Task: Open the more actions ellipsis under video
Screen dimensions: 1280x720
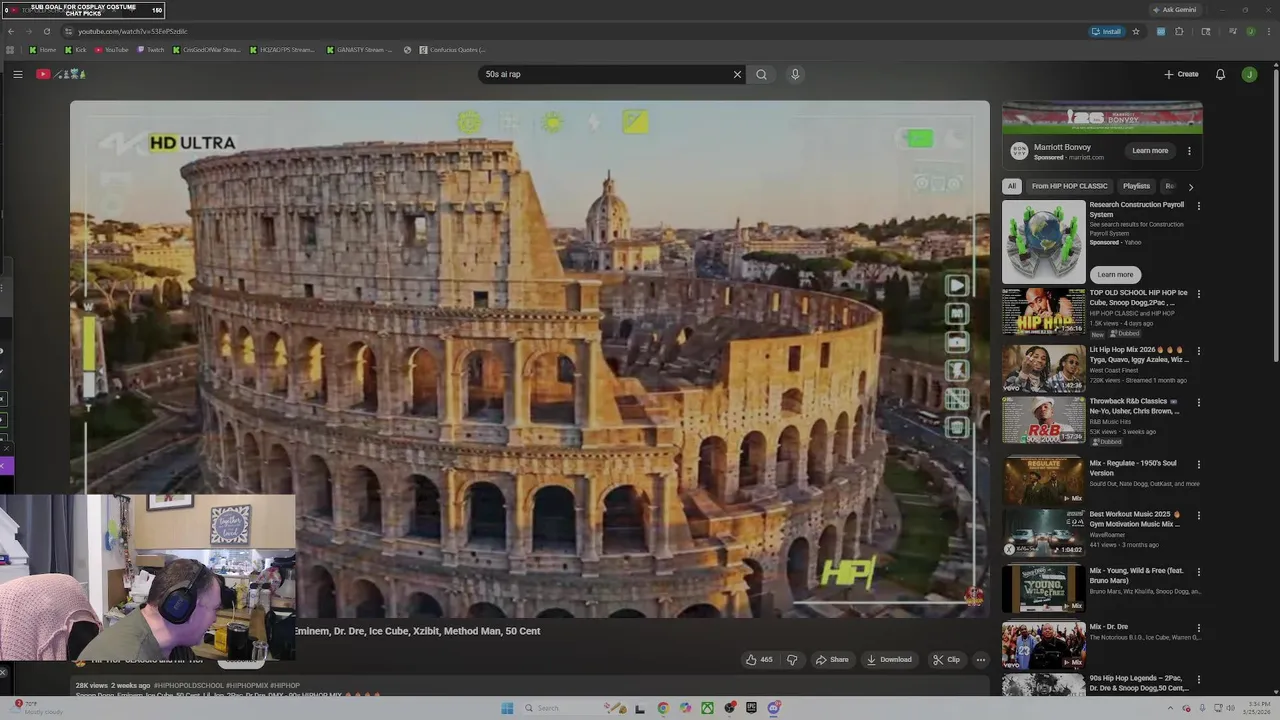Action: [981, 659]
